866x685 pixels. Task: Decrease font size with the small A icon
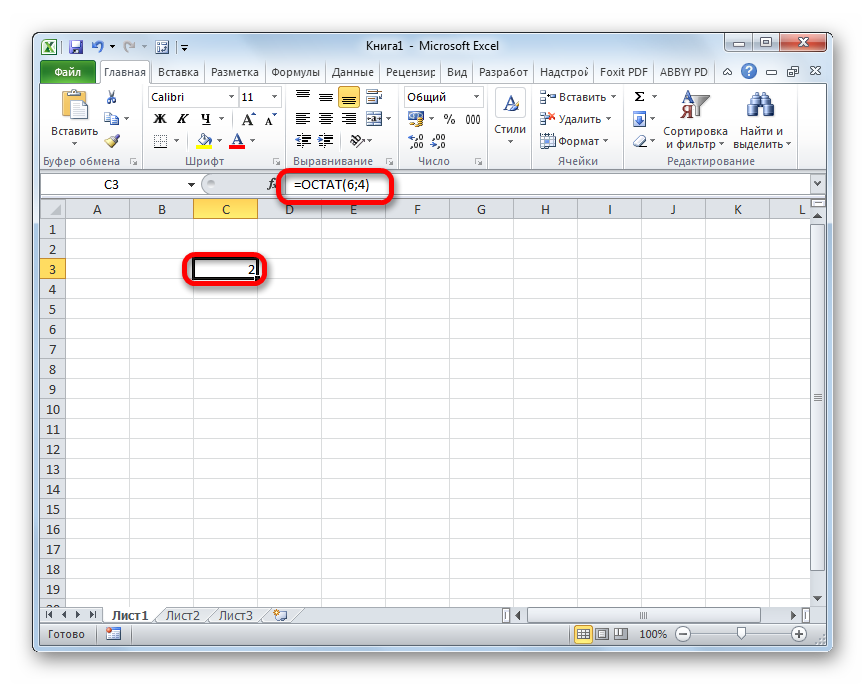tap(270, 119)
